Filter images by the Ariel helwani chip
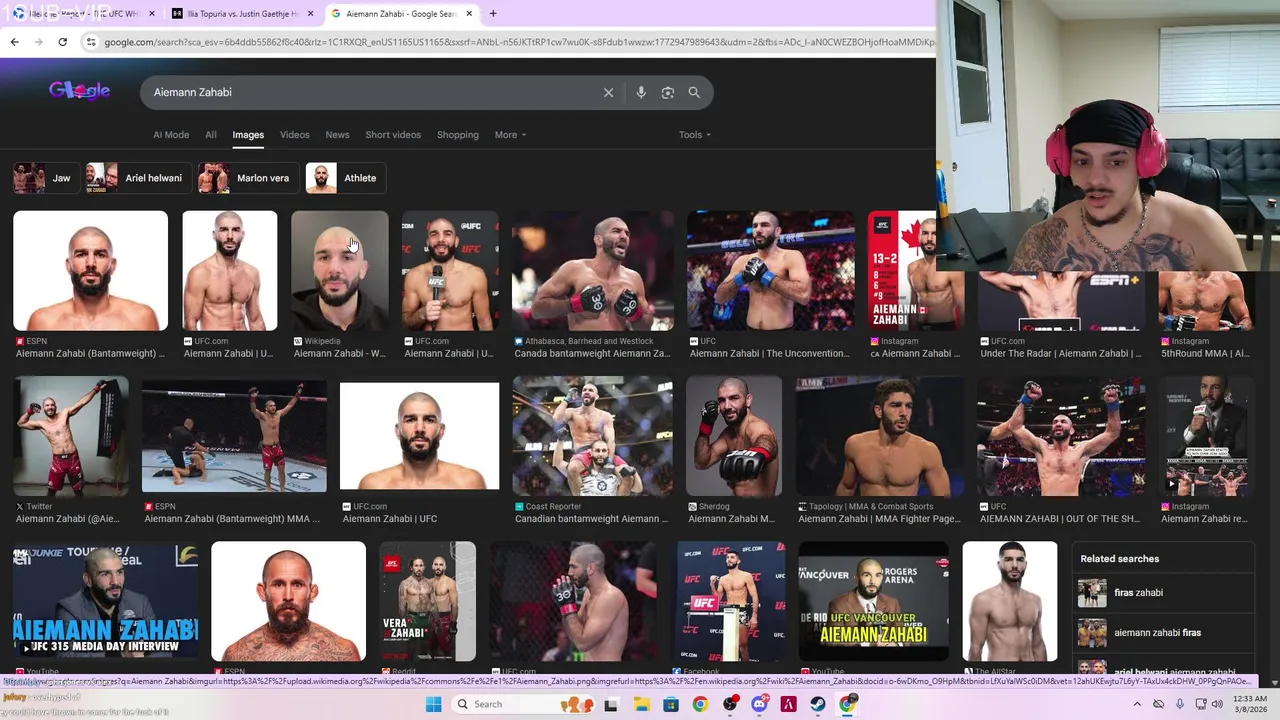Screen dimensions: 1280x720 (x=137, y=178)
